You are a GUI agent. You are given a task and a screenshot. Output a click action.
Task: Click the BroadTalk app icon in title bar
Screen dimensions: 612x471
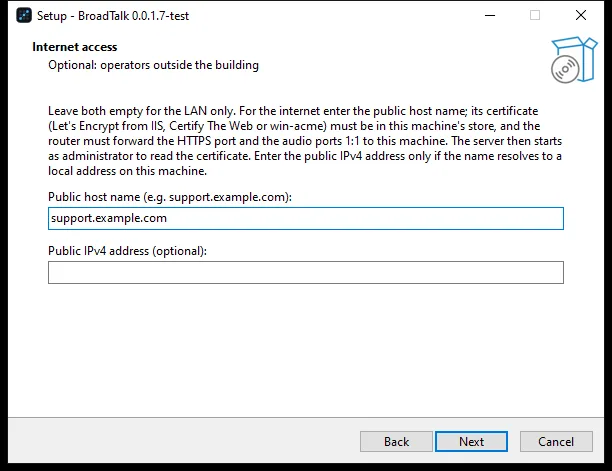pos(24,16)
